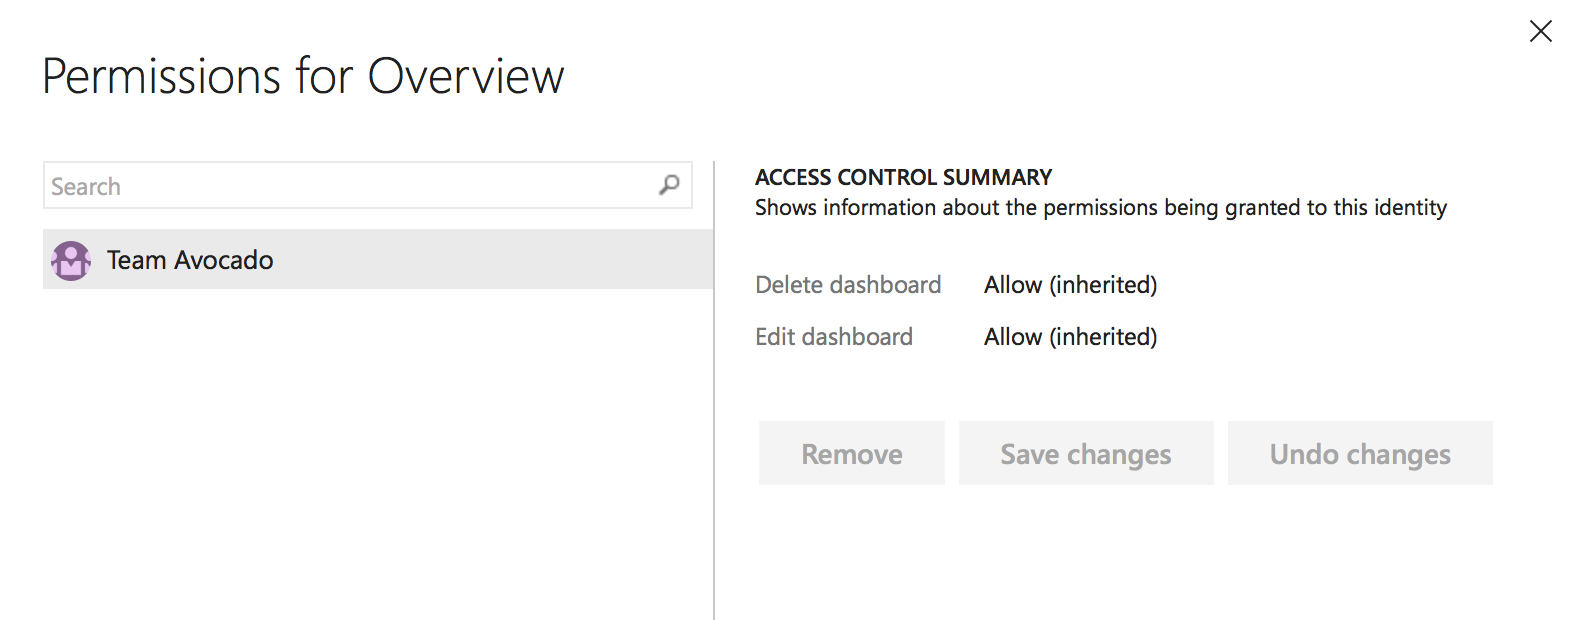Click the vertical divider between panes

click(714, 390)
